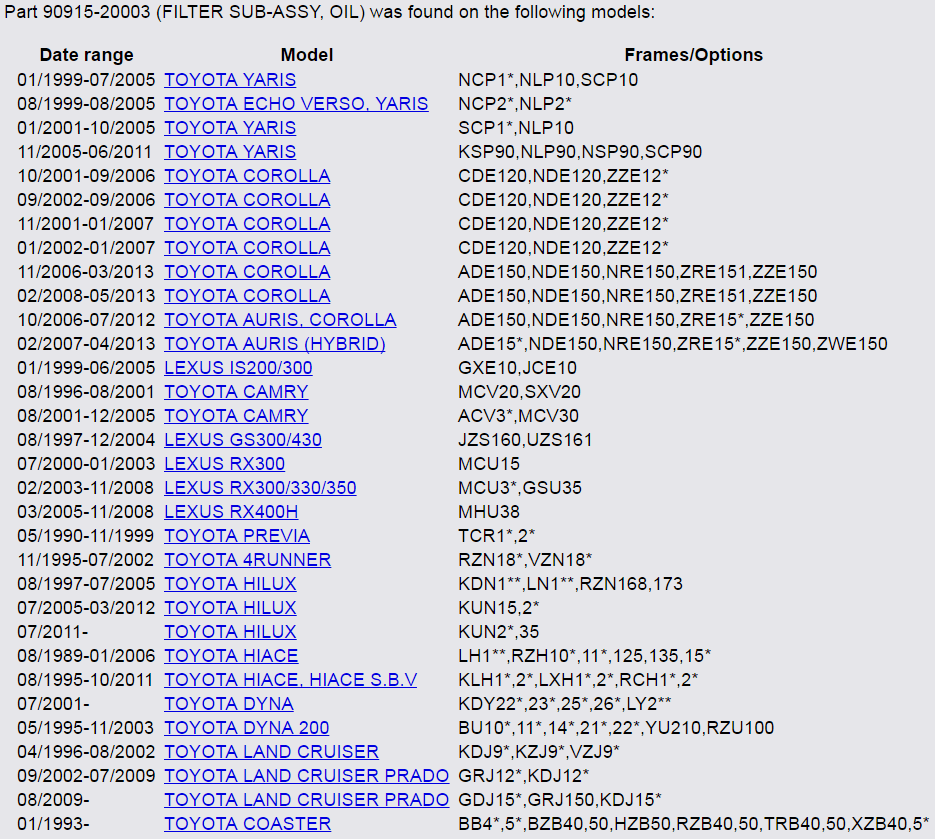Click frames text JZS160,UZS161

(525, 439)
